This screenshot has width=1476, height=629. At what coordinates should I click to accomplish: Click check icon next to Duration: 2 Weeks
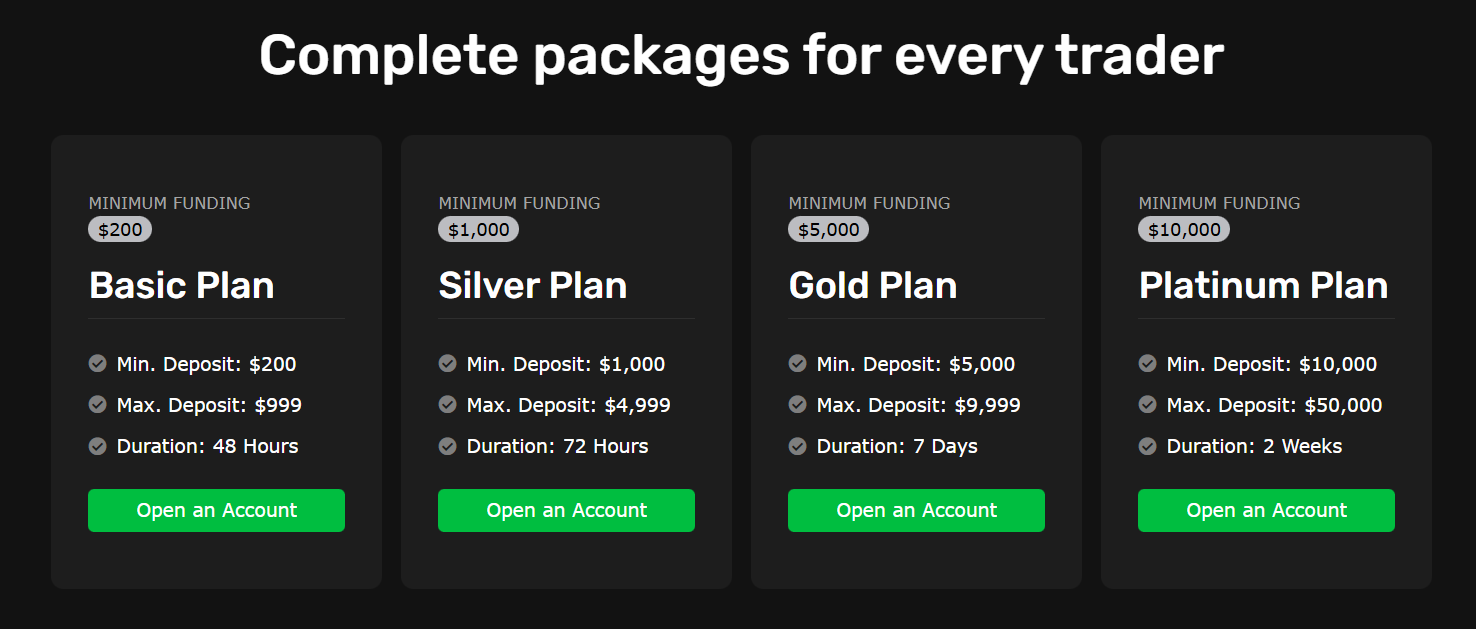coord(1147,446)
